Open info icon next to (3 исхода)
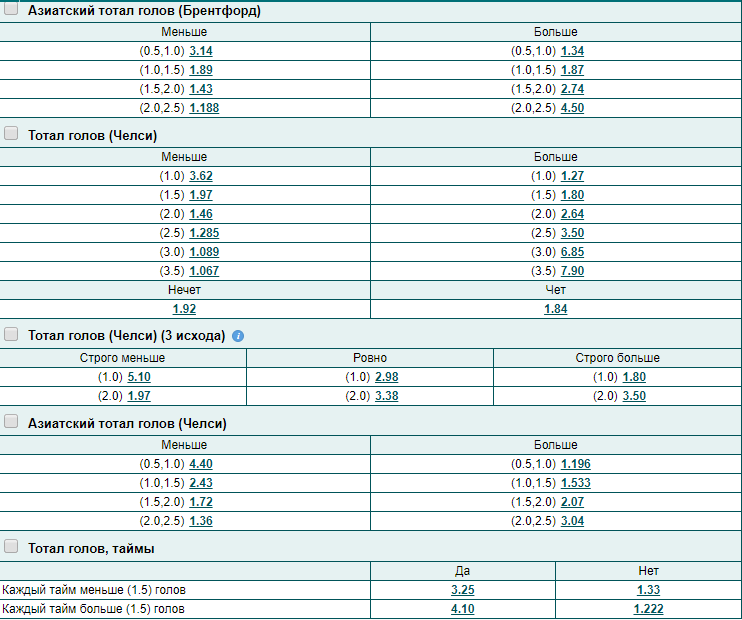Image resolution: width=742 pixels, height=620 pixels. [238, 336]
